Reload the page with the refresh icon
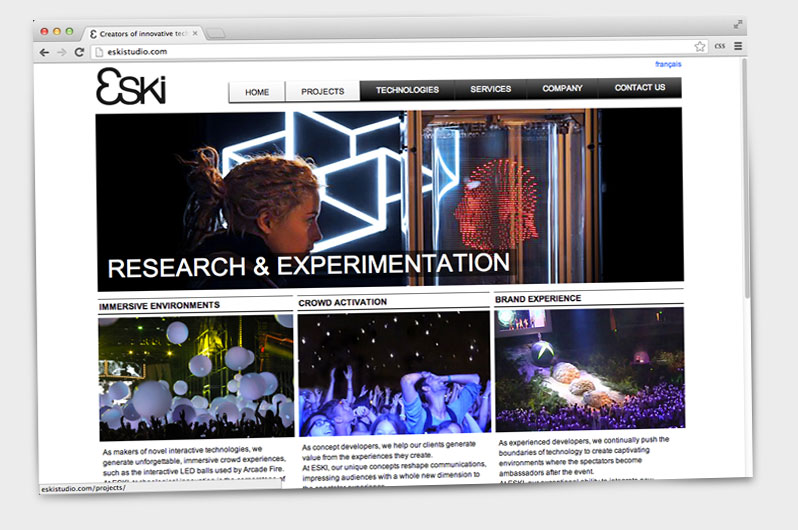 tap(79, 51)
